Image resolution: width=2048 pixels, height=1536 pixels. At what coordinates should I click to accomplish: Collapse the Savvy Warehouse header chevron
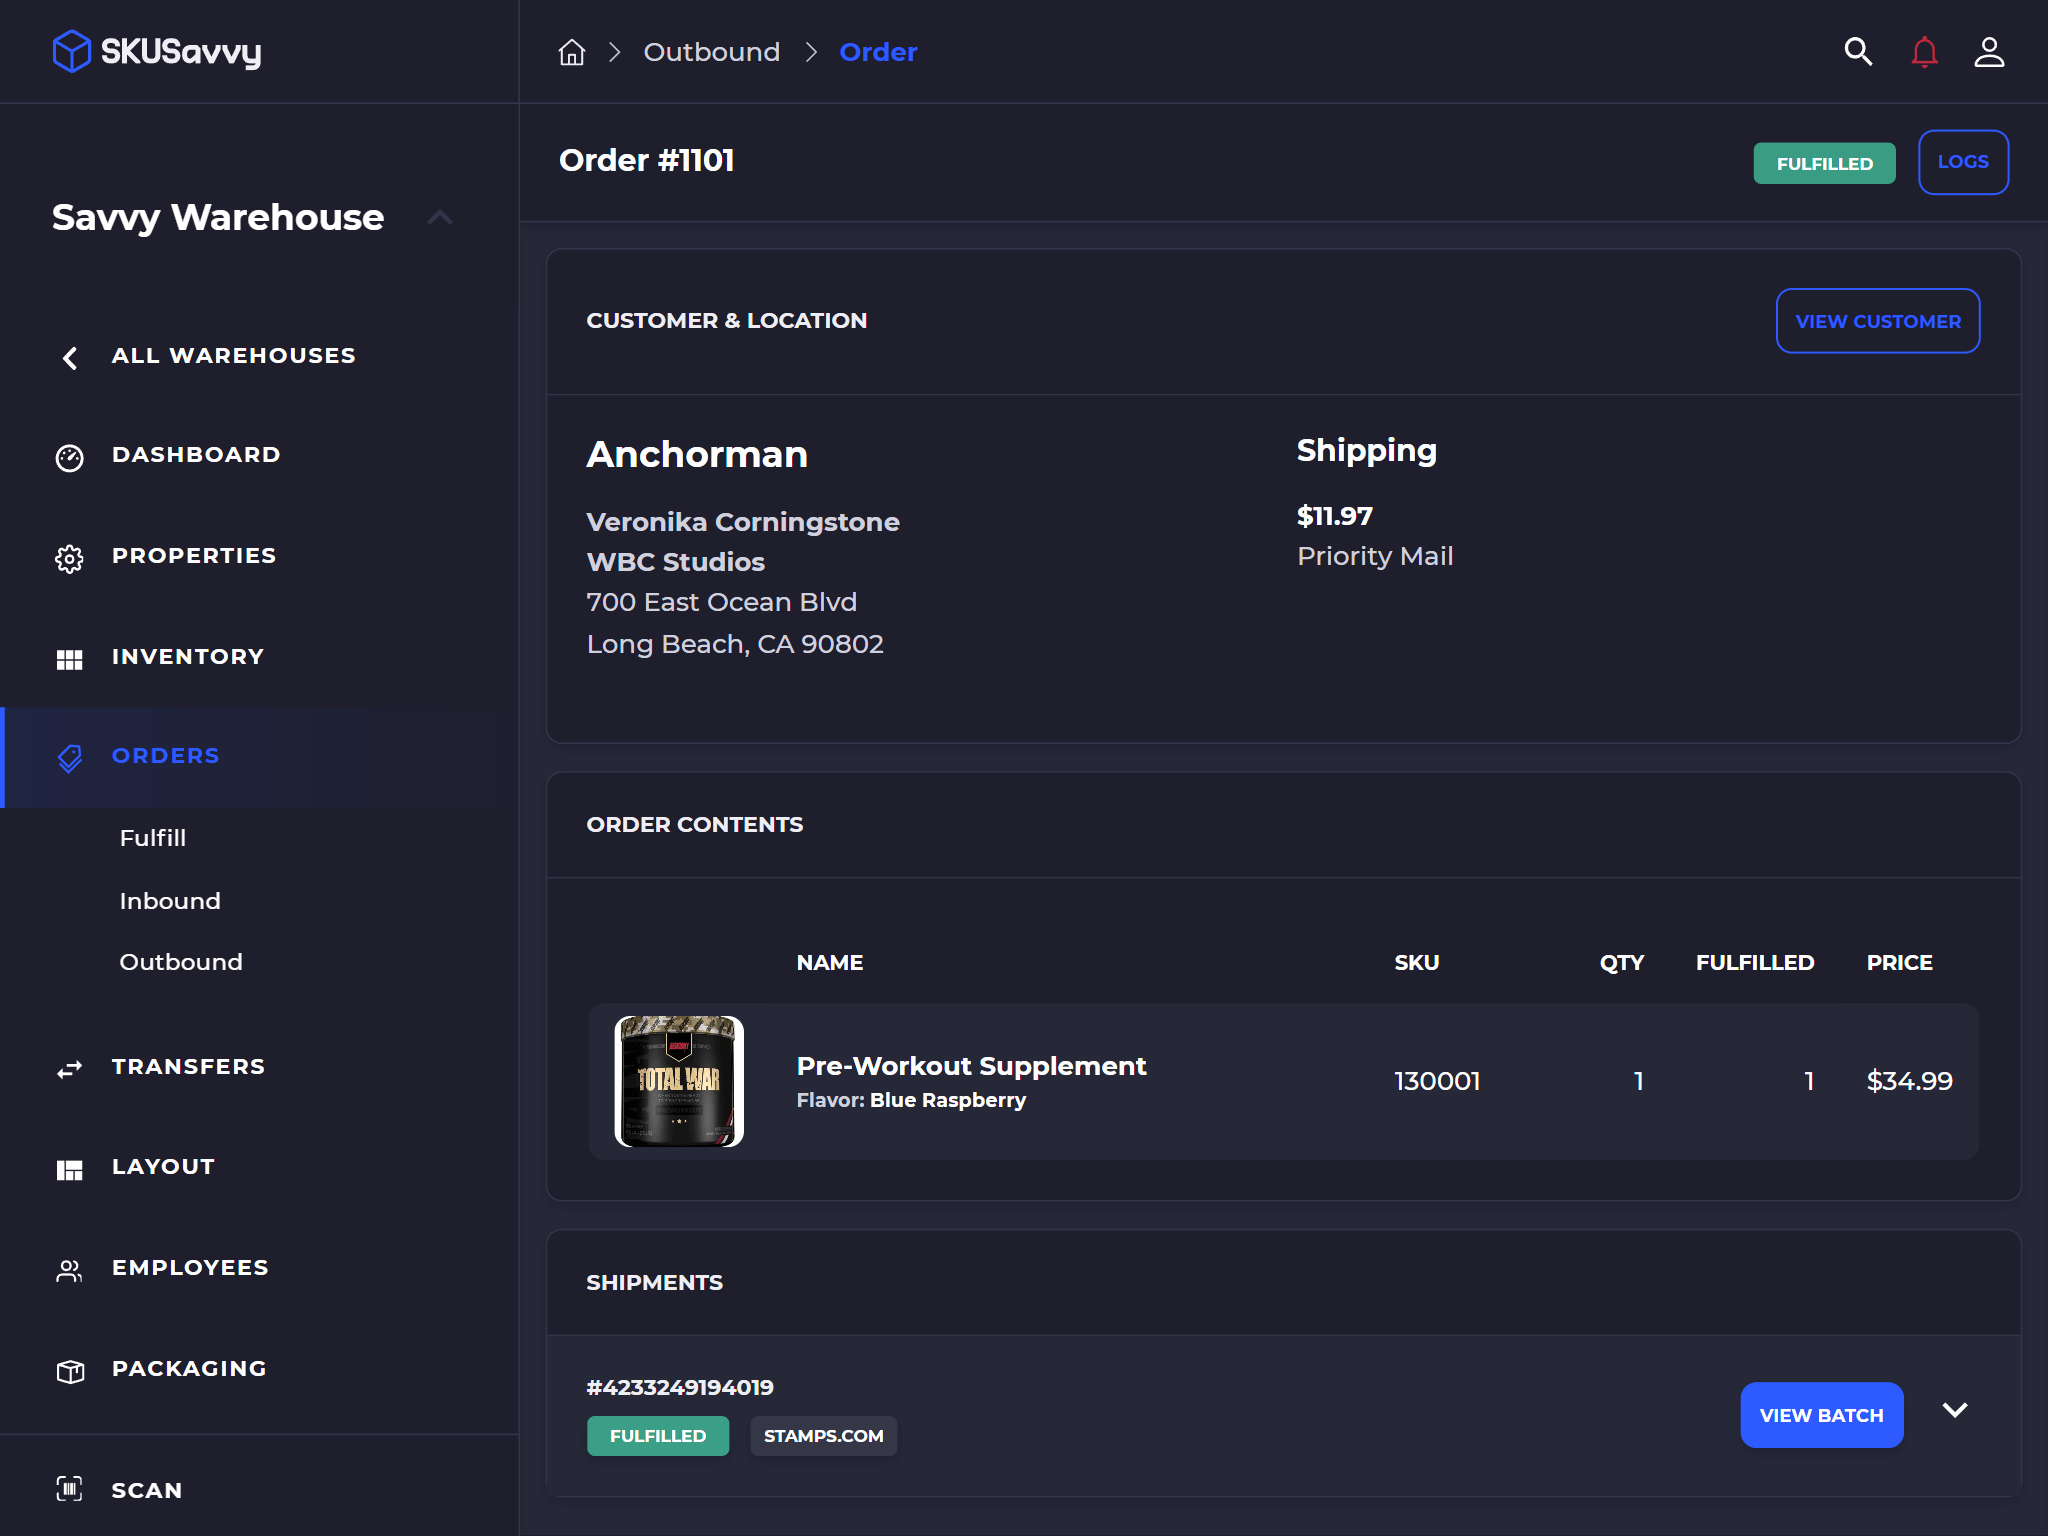pos(440,217)
